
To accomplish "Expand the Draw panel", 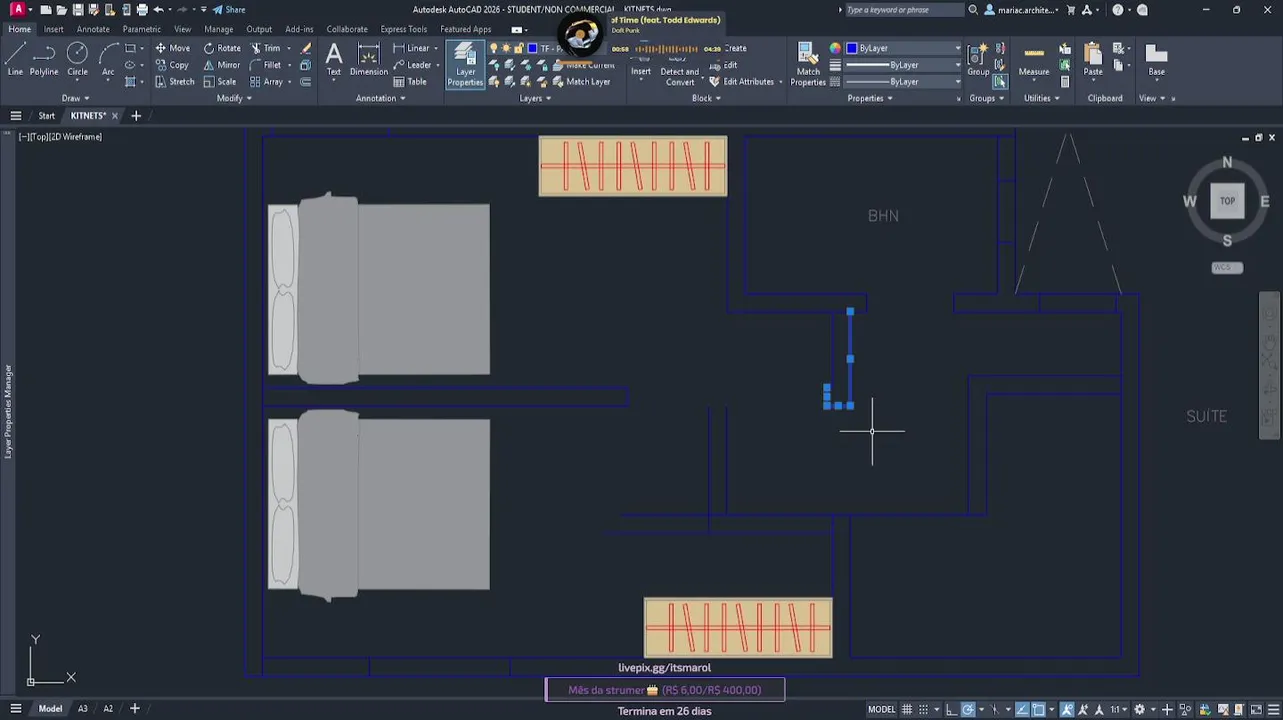I will [75, 98].
